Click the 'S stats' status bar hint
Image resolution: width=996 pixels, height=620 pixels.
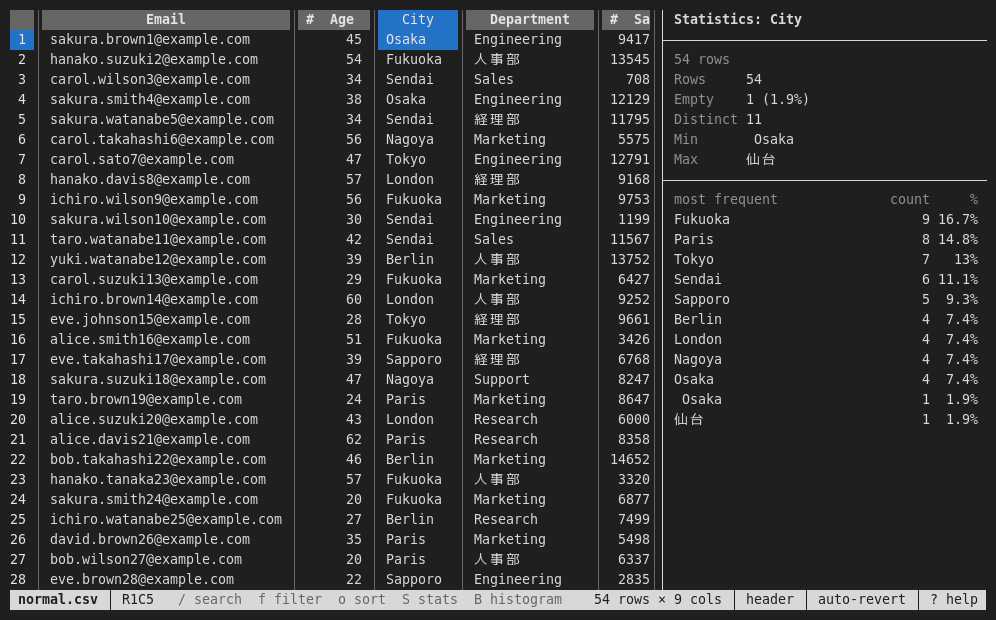[429, 600]
